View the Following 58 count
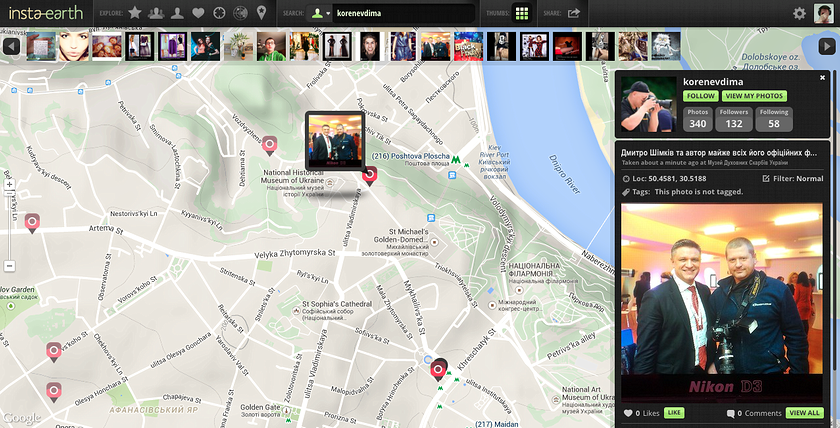 point(774,119)
